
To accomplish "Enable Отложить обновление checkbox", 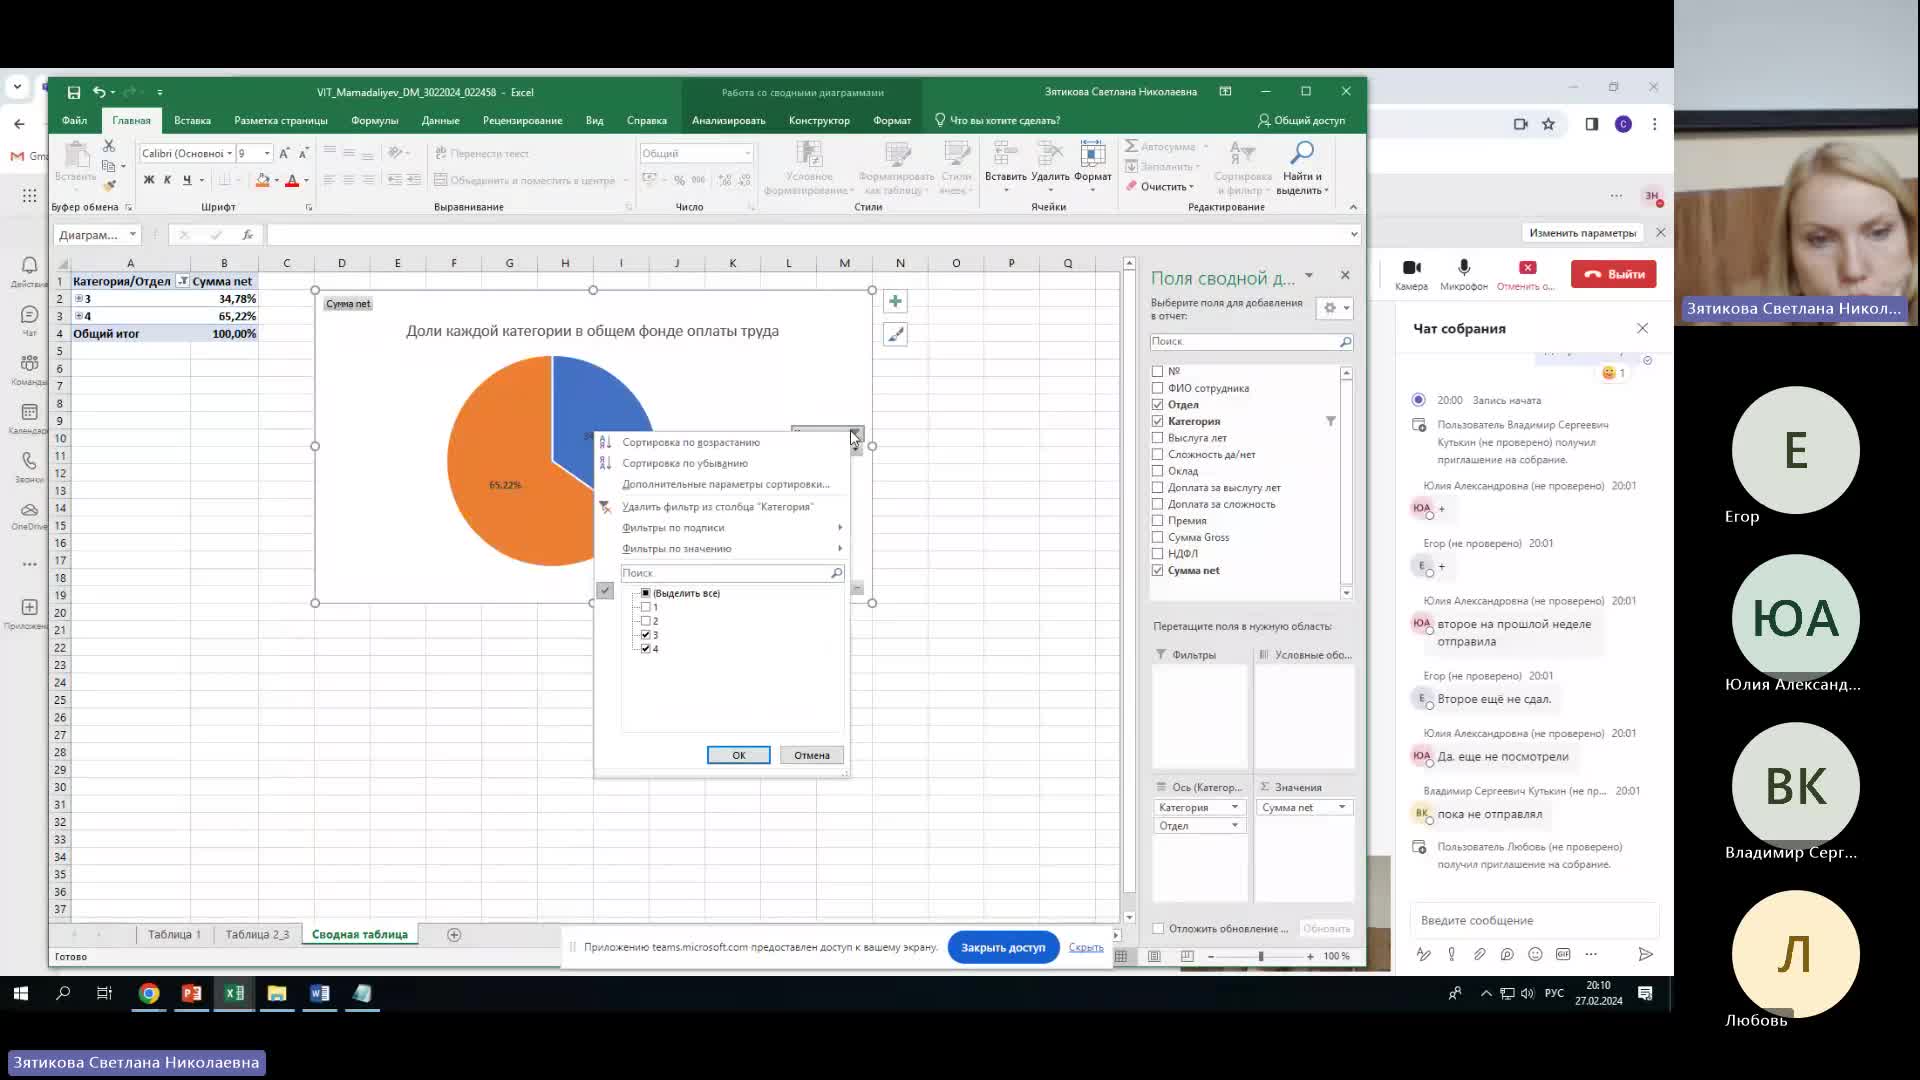I will click(x=1158, y=929).
